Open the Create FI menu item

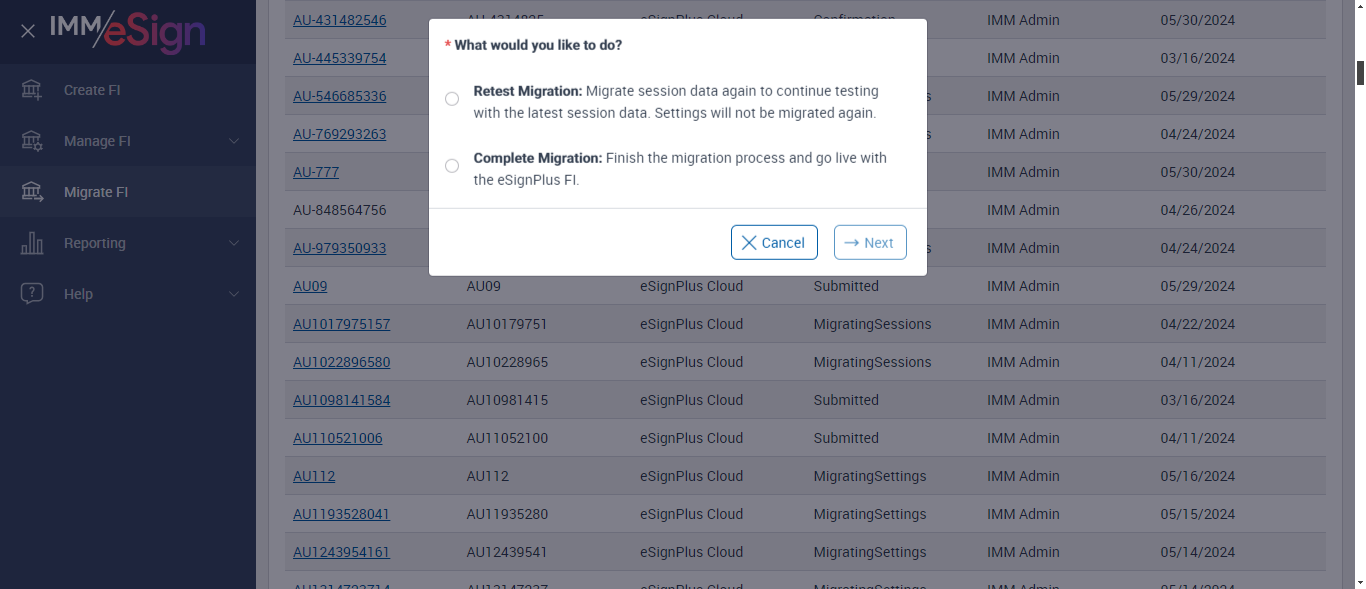coord(92,90)
